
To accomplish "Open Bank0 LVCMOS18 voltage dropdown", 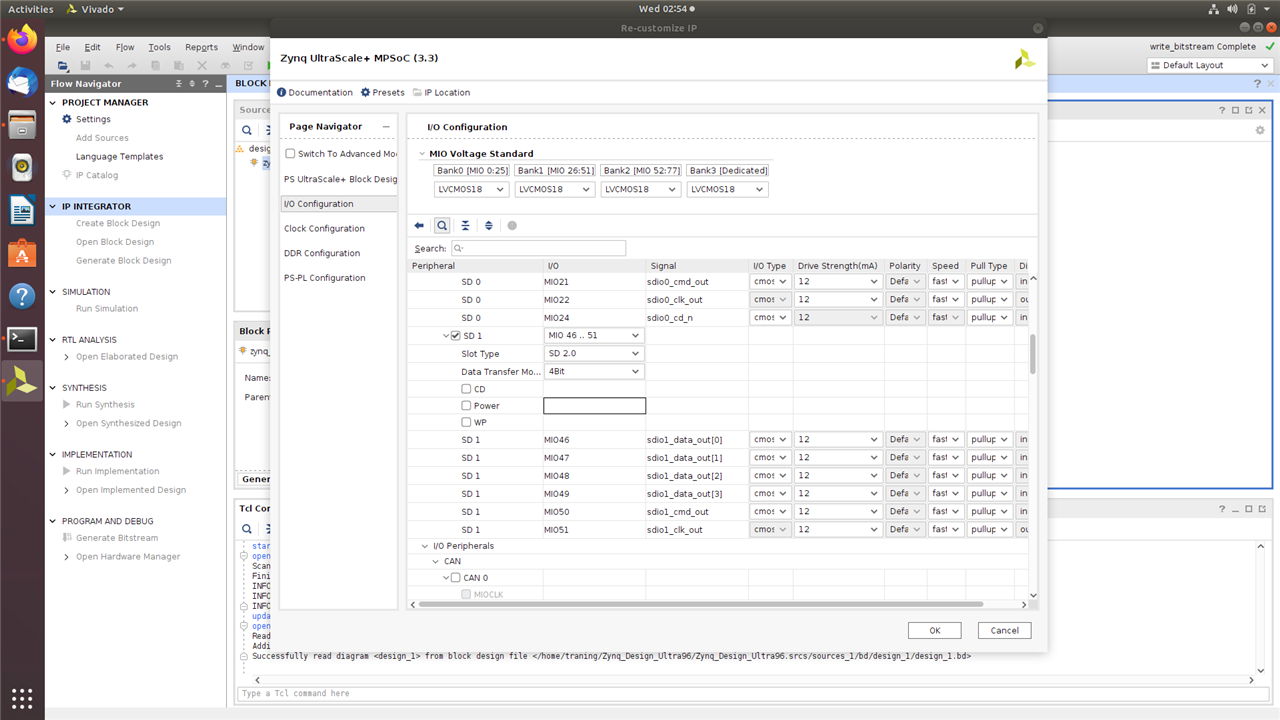I will (x=471, y=189).
